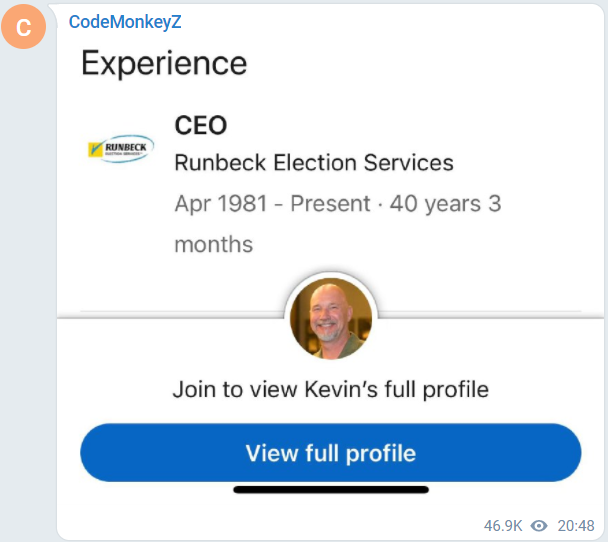
Task: Click the orange C avatar icon
Action: pyautogui.click(x=25, y=27)
